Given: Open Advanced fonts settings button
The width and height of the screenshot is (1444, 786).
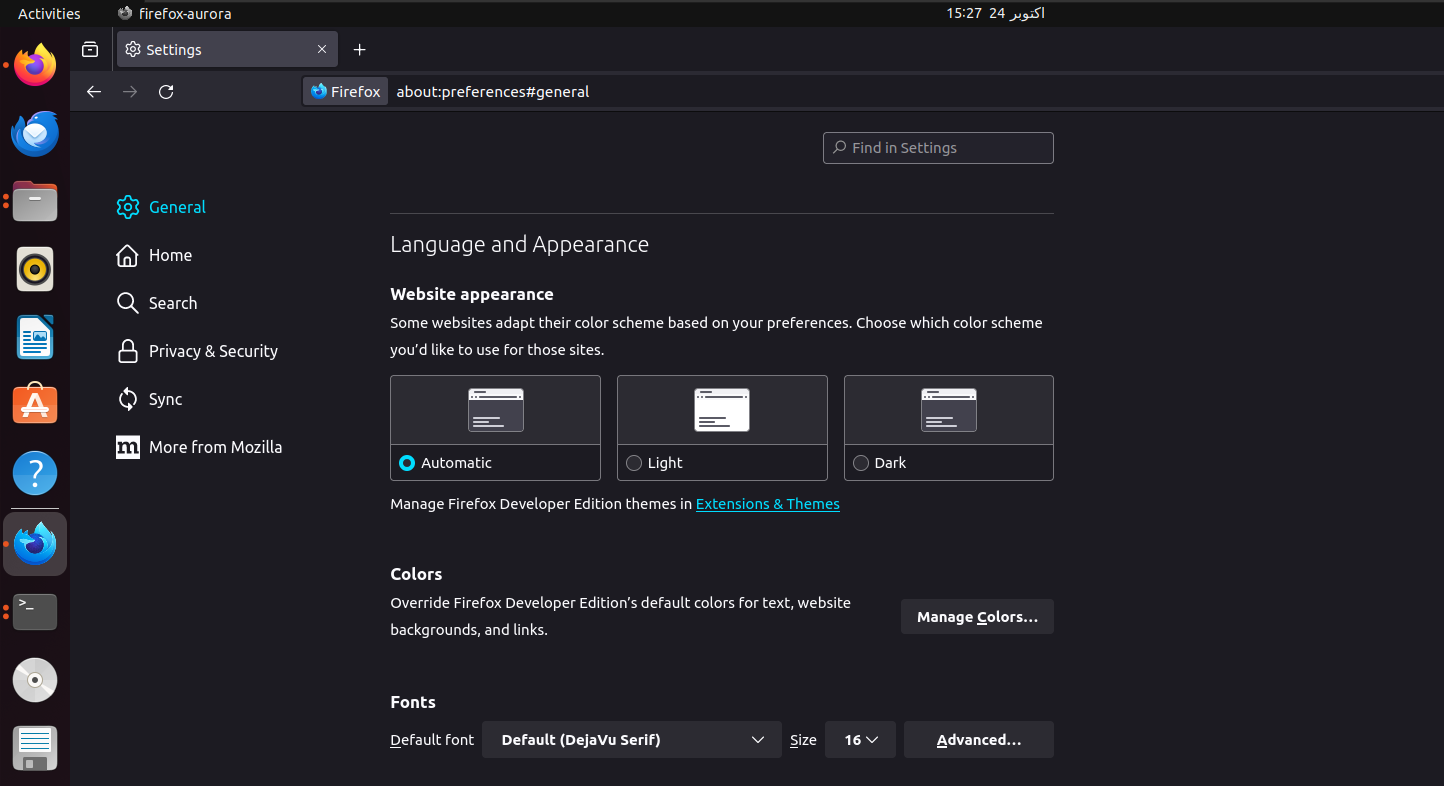Looking at the screenshot, I should [979, 740].
